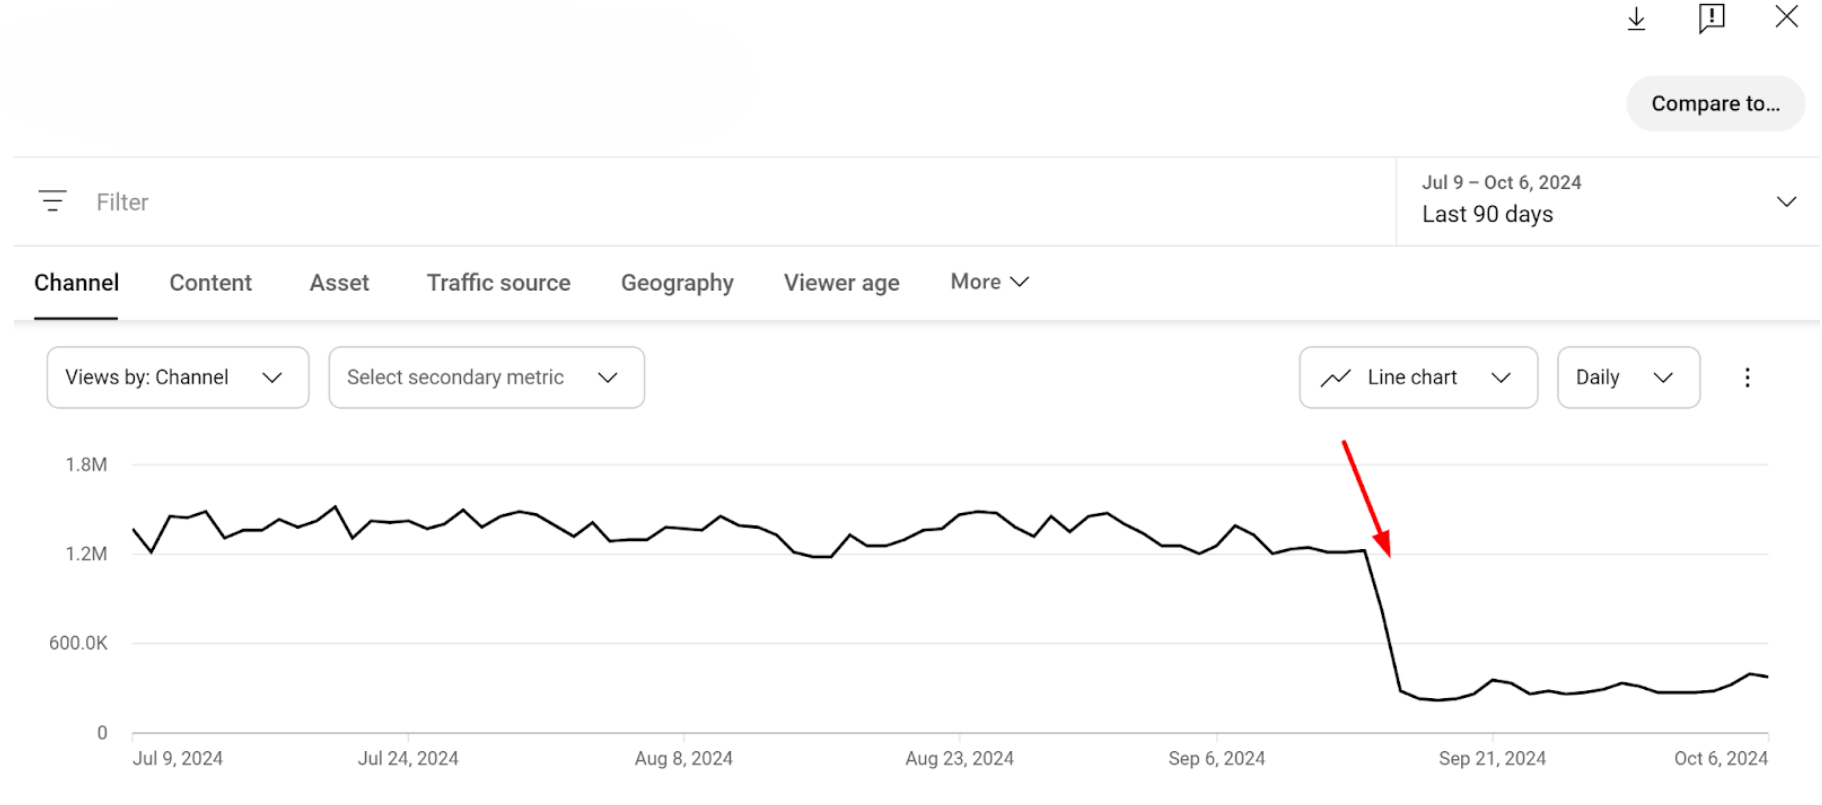Change the Daily granularity dropdown
1822x805 pixels.
1627,377
